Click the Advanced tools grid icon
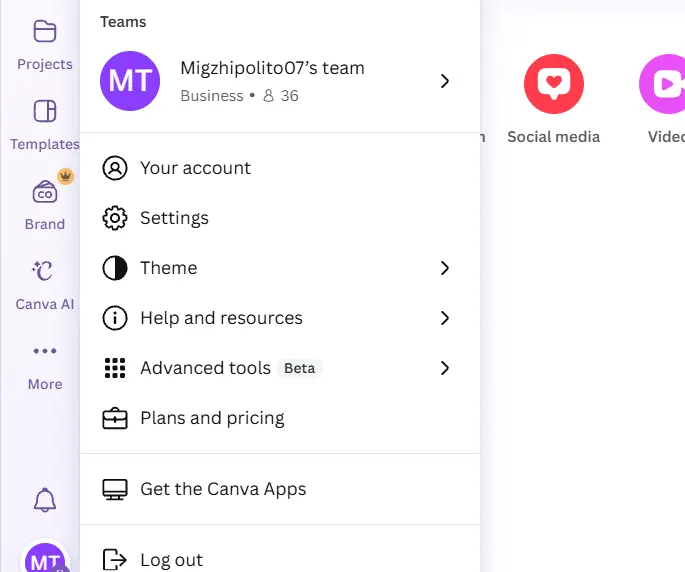 pos(115,368)
